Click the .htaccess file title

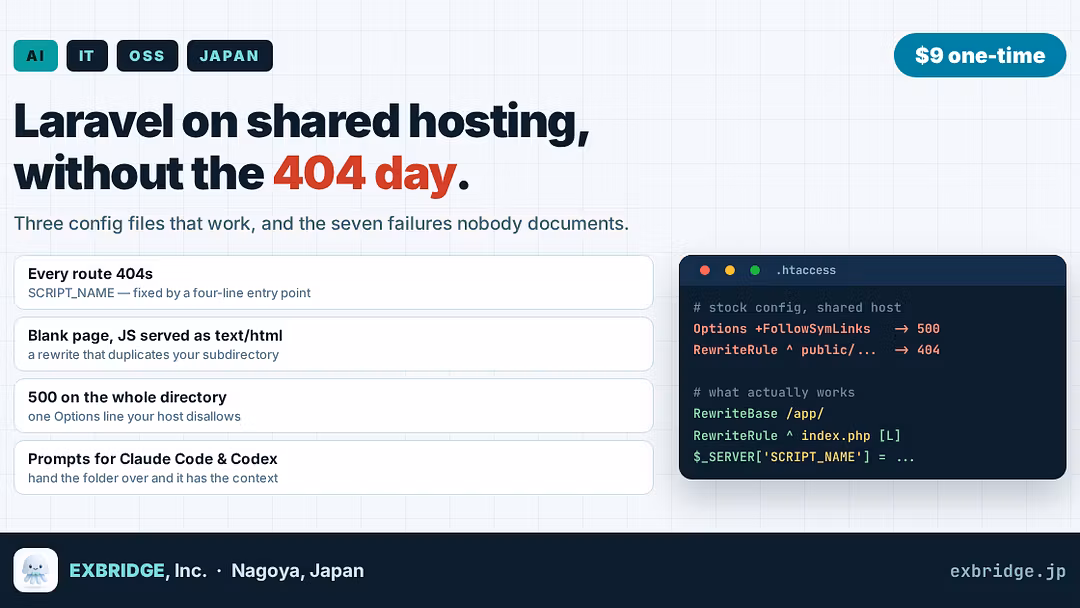(806, 271)
